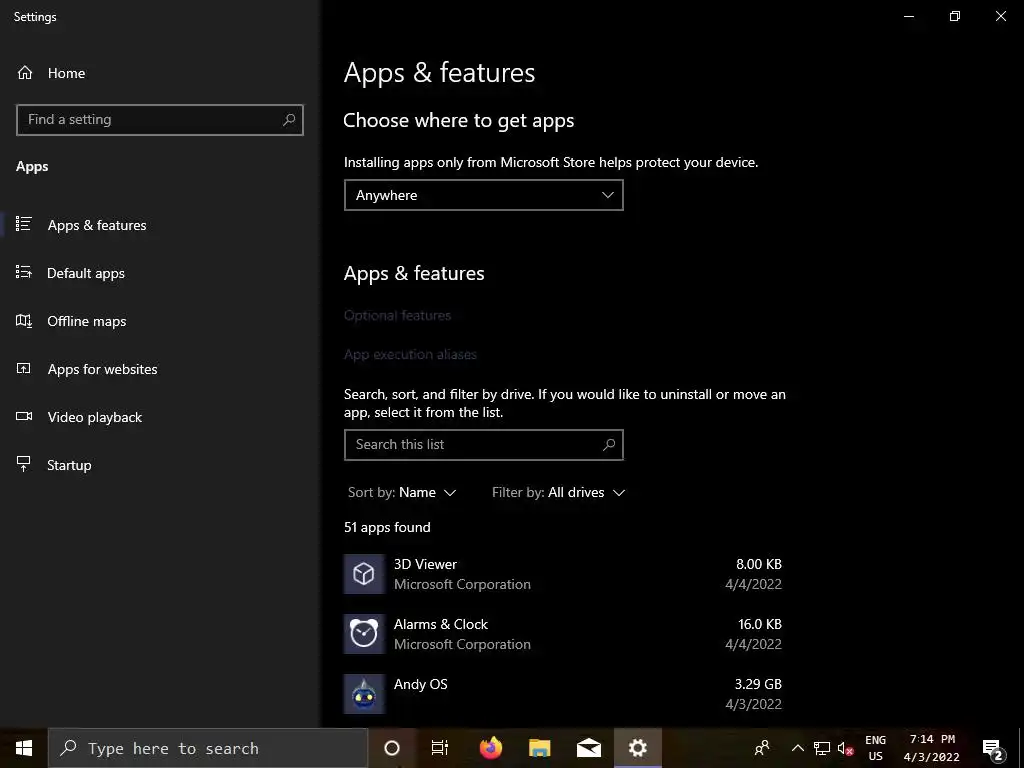Click the Startup icon in sidebar
Image resolution: width=1024 pixels, height=768 pixels.
[x=24, y=464]
